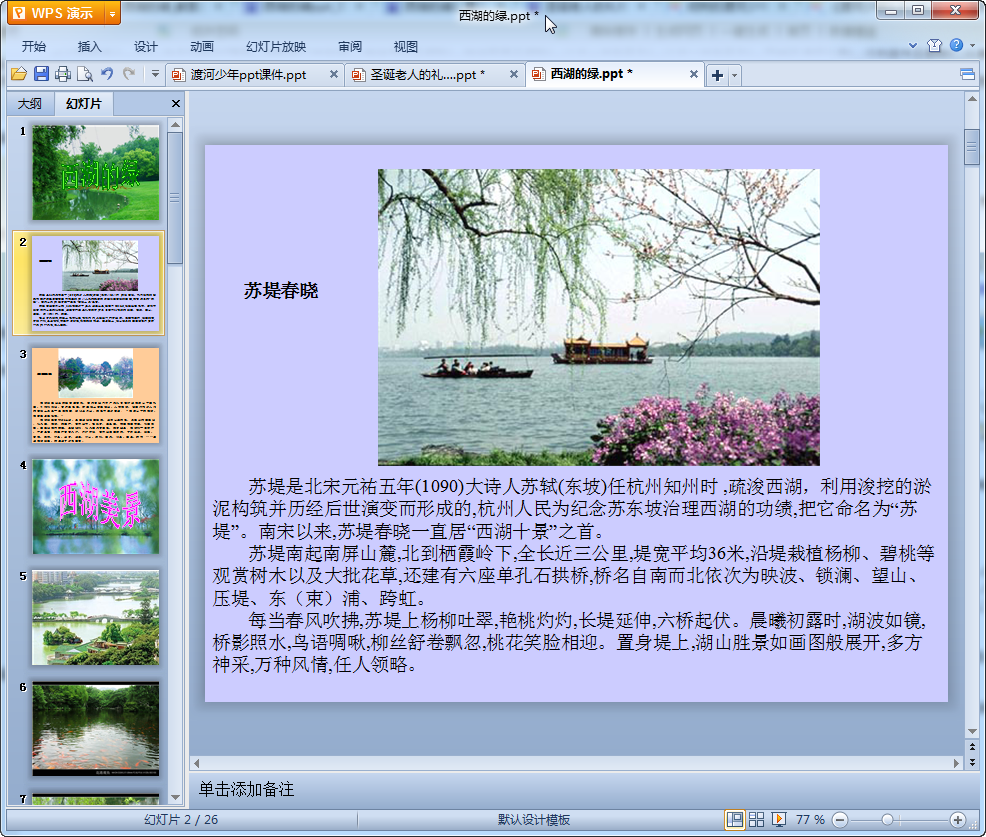Save the presentation with the floppy icon
The width and height of the screenshot is (986, 837).
pos(42,74)
